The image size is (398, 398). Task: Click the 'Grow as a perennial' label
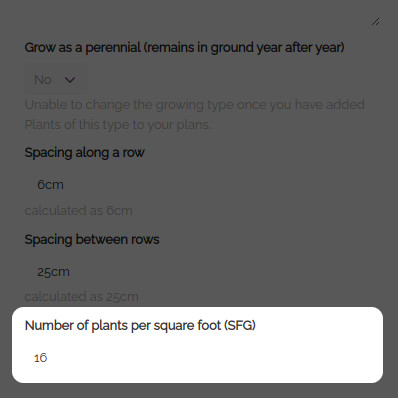[x=184, y=47]
